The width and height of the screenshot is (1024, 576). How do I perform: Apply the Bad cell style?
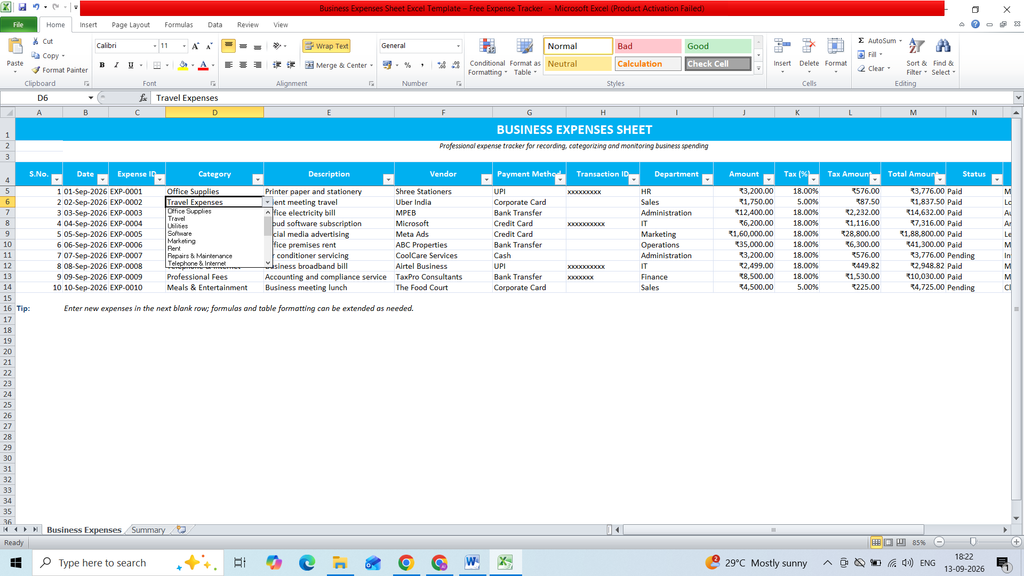[x=648, y=46]
